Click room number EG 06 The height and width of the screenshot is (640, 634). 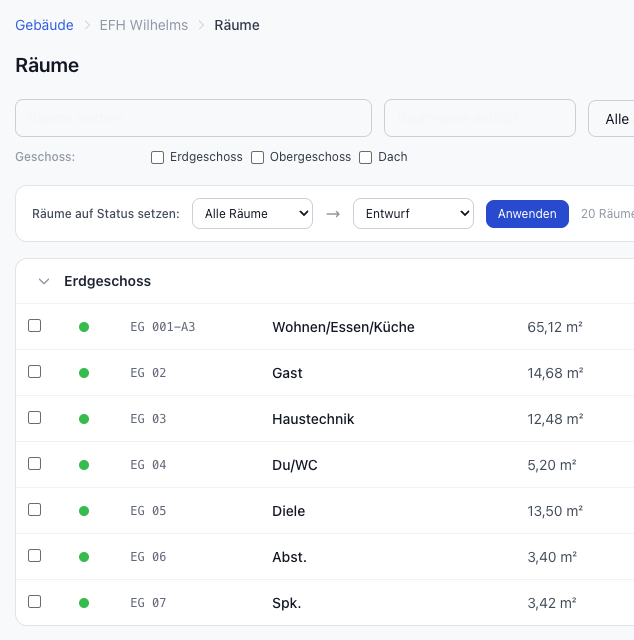point(148,557)
